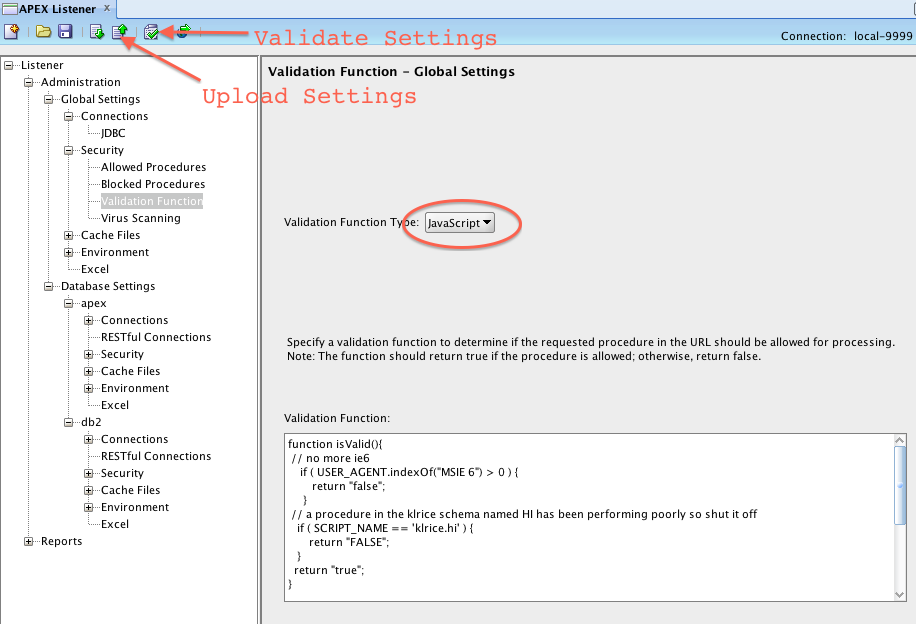Collapse the db2 database node
This screenshot has height=624, width=916.
pos(68,422)
